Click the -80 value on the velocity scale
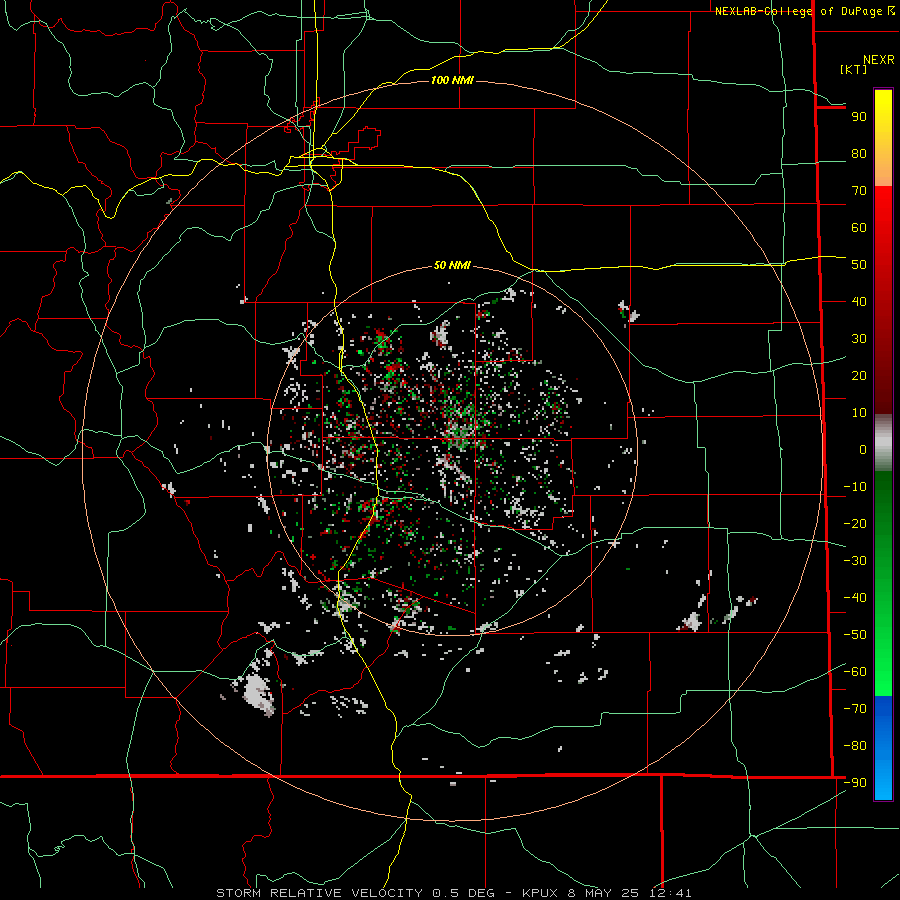Viewport: 900px width, 900px height. (x=855, y=746)
